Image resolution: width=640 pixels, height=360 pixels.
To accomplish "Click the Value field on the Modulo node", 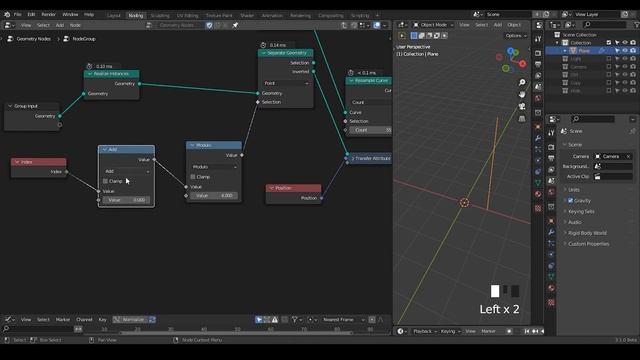I will coord(214,196).
